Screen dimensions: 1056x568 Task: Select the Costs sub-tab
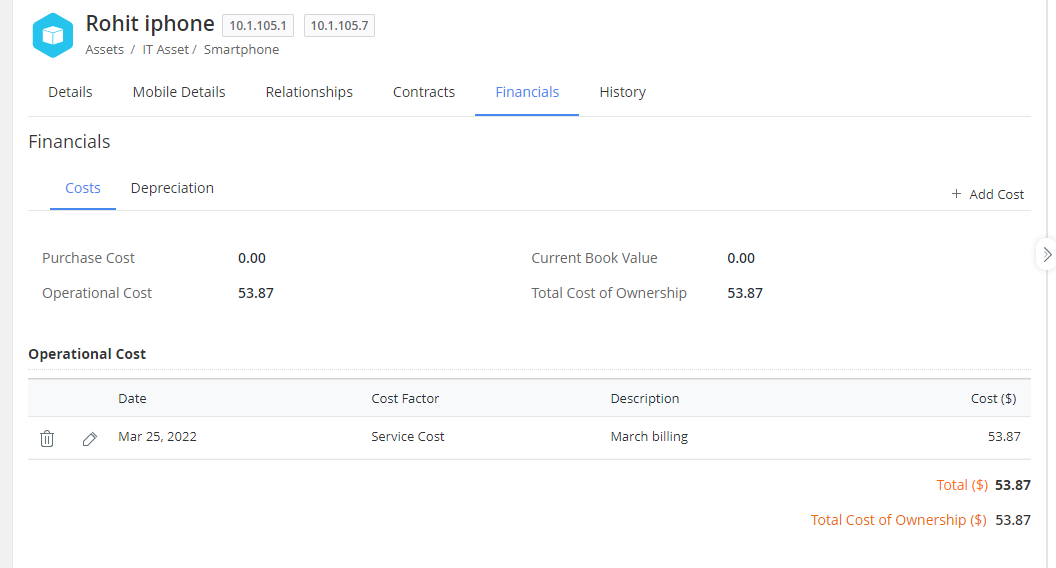[83, 188]
